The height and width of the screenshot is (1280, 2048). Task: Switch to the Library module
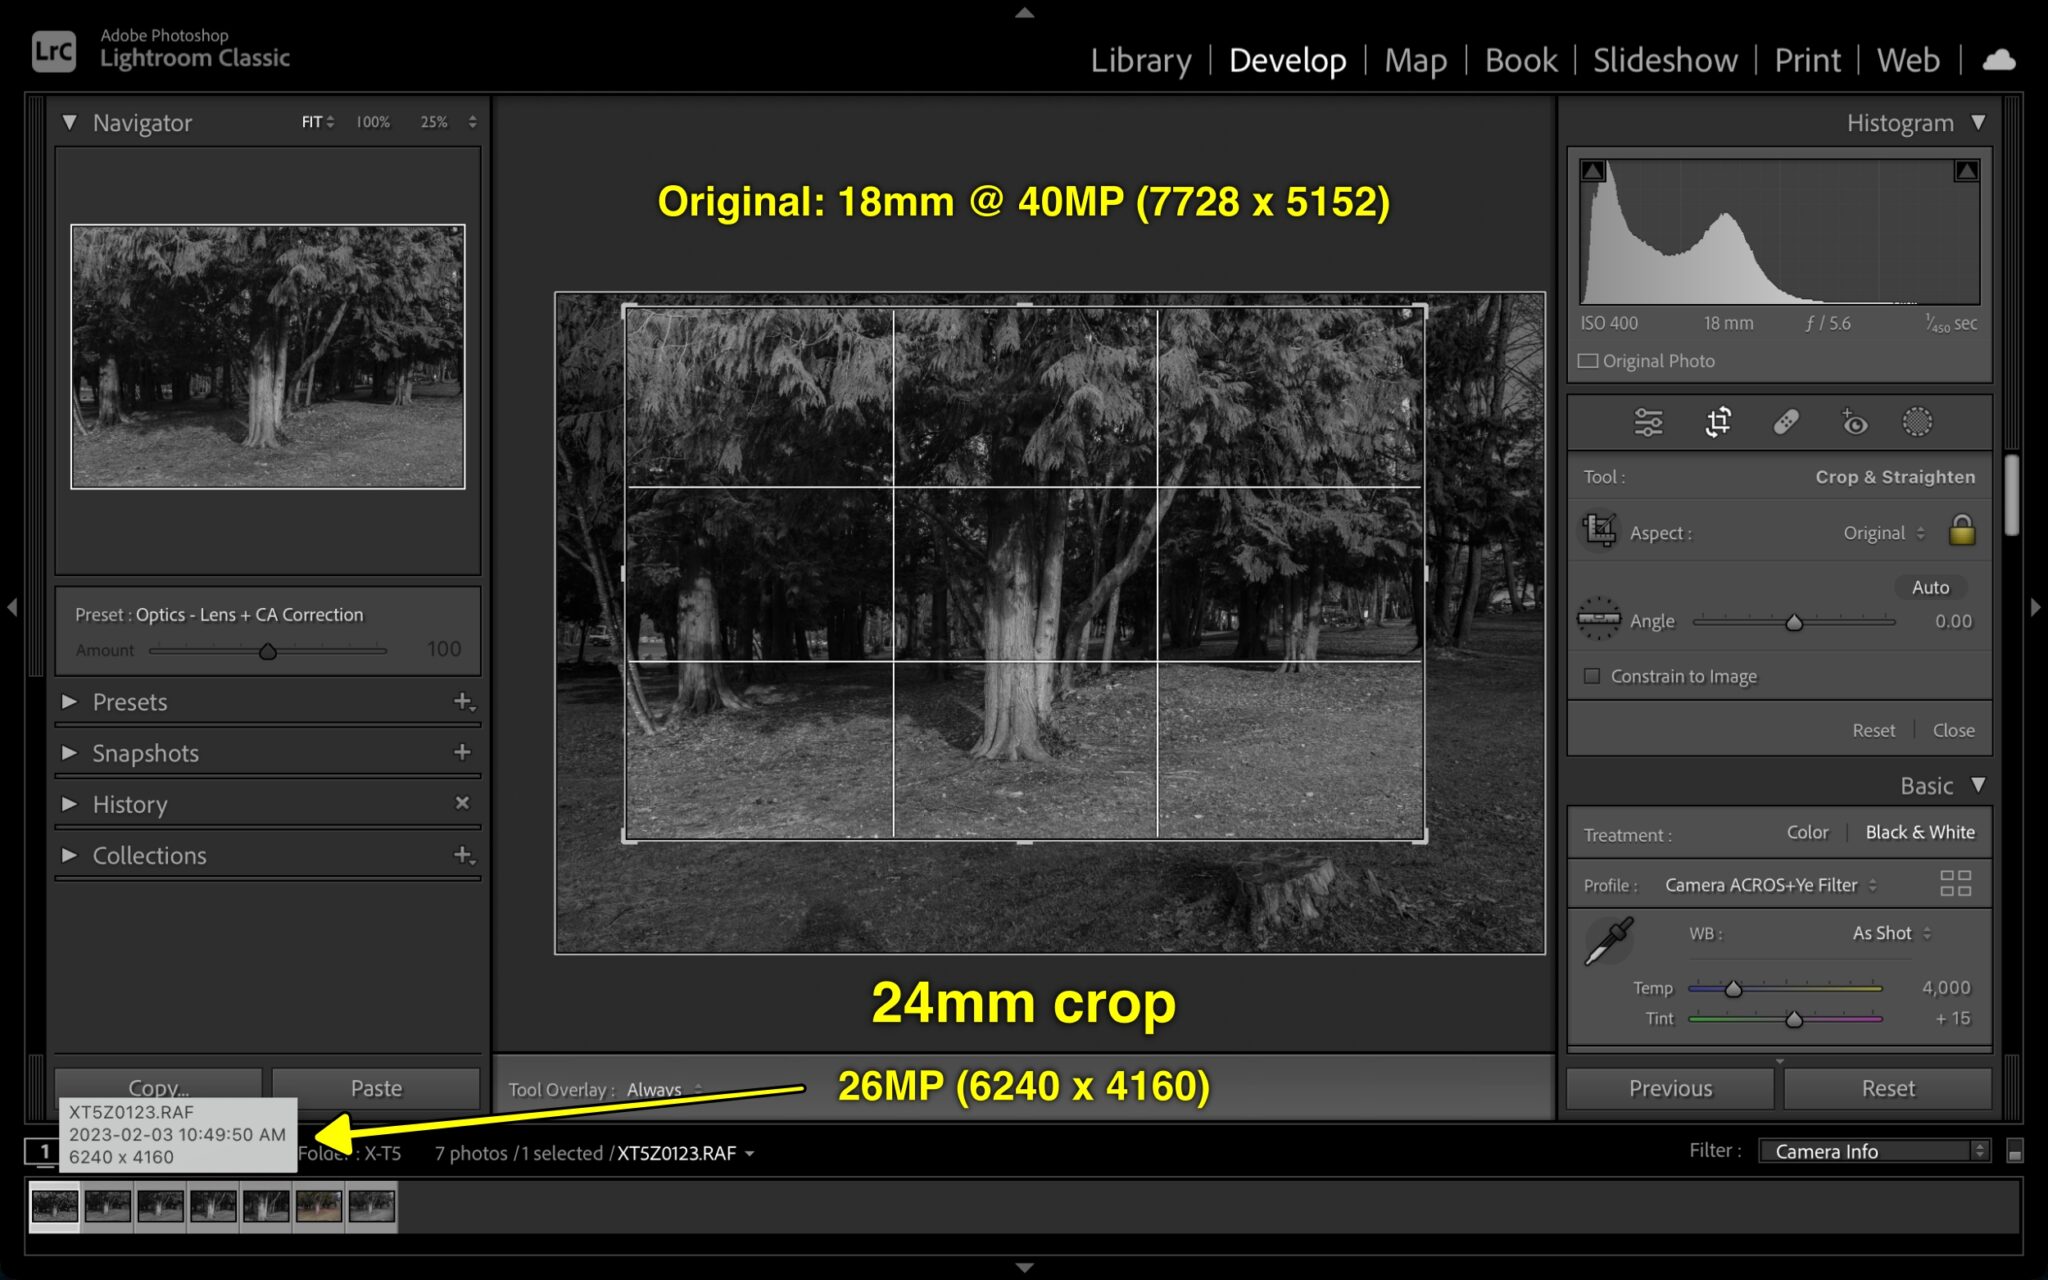pyautogui.click(x=1141, y=60)
